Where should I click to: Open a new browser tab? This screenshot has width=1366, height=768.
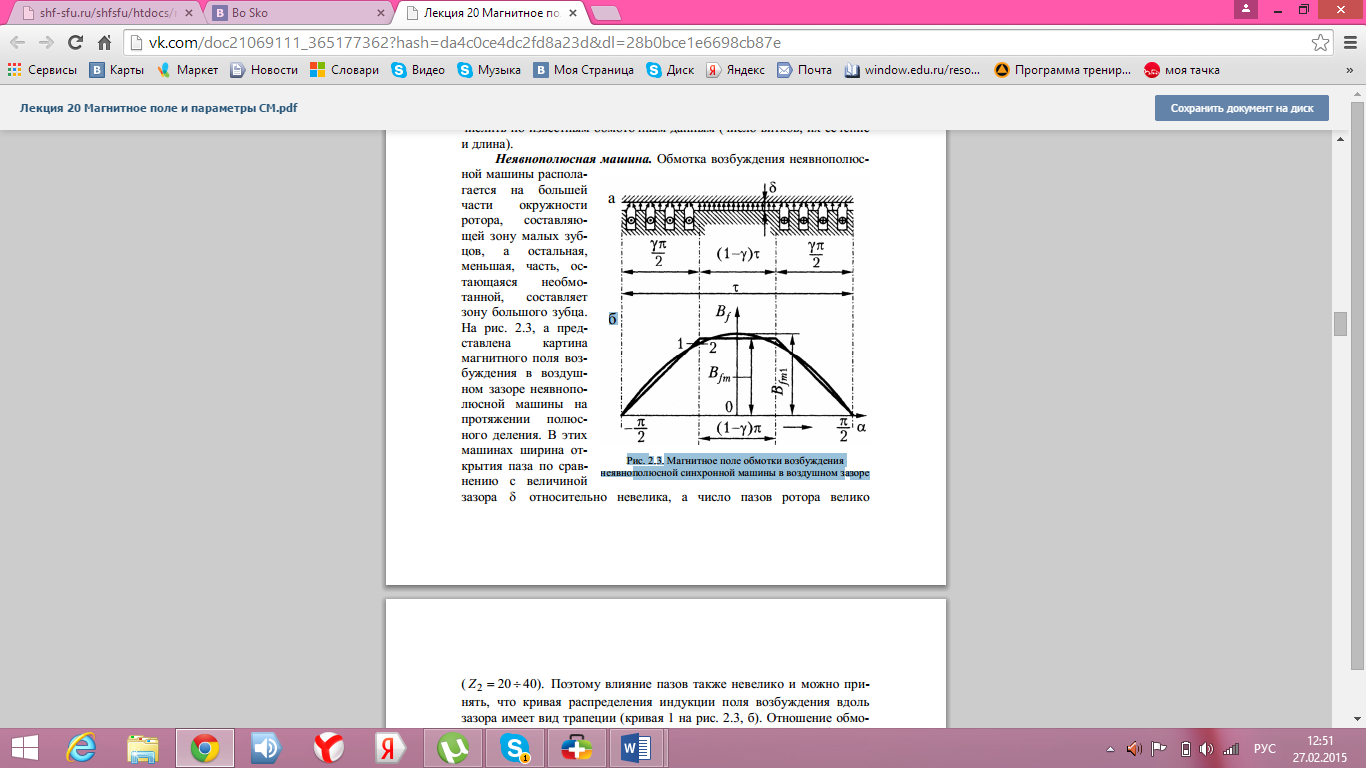tap(604, 14)
